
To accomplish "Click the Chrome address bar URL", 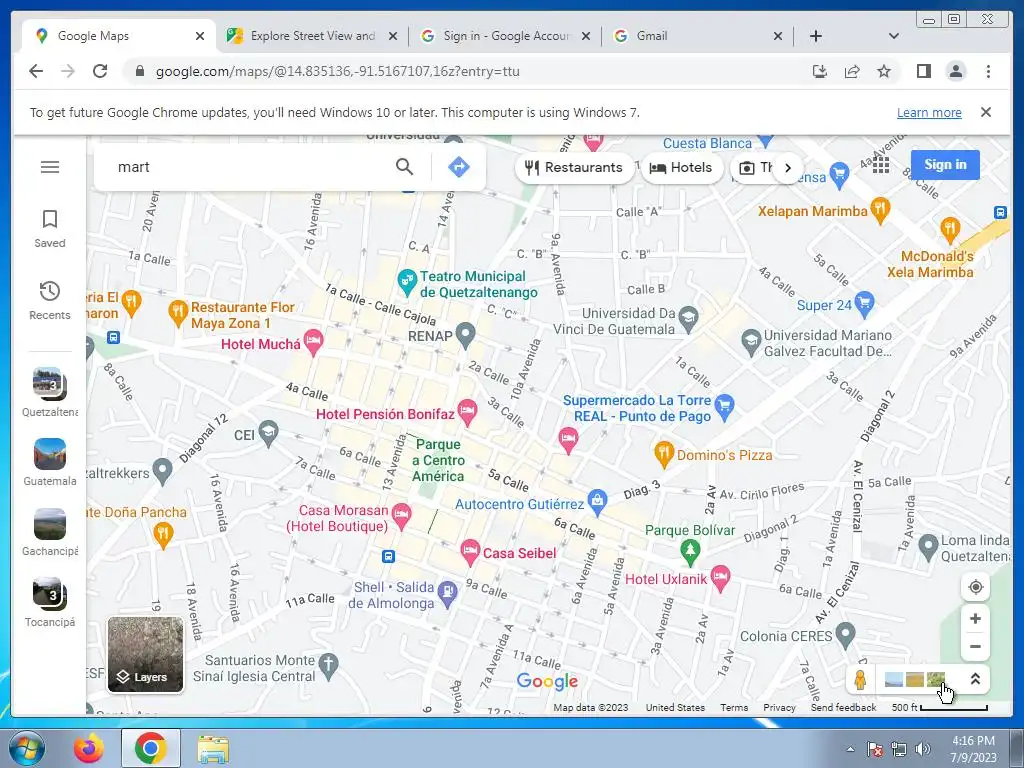I will tap(337, 71).
